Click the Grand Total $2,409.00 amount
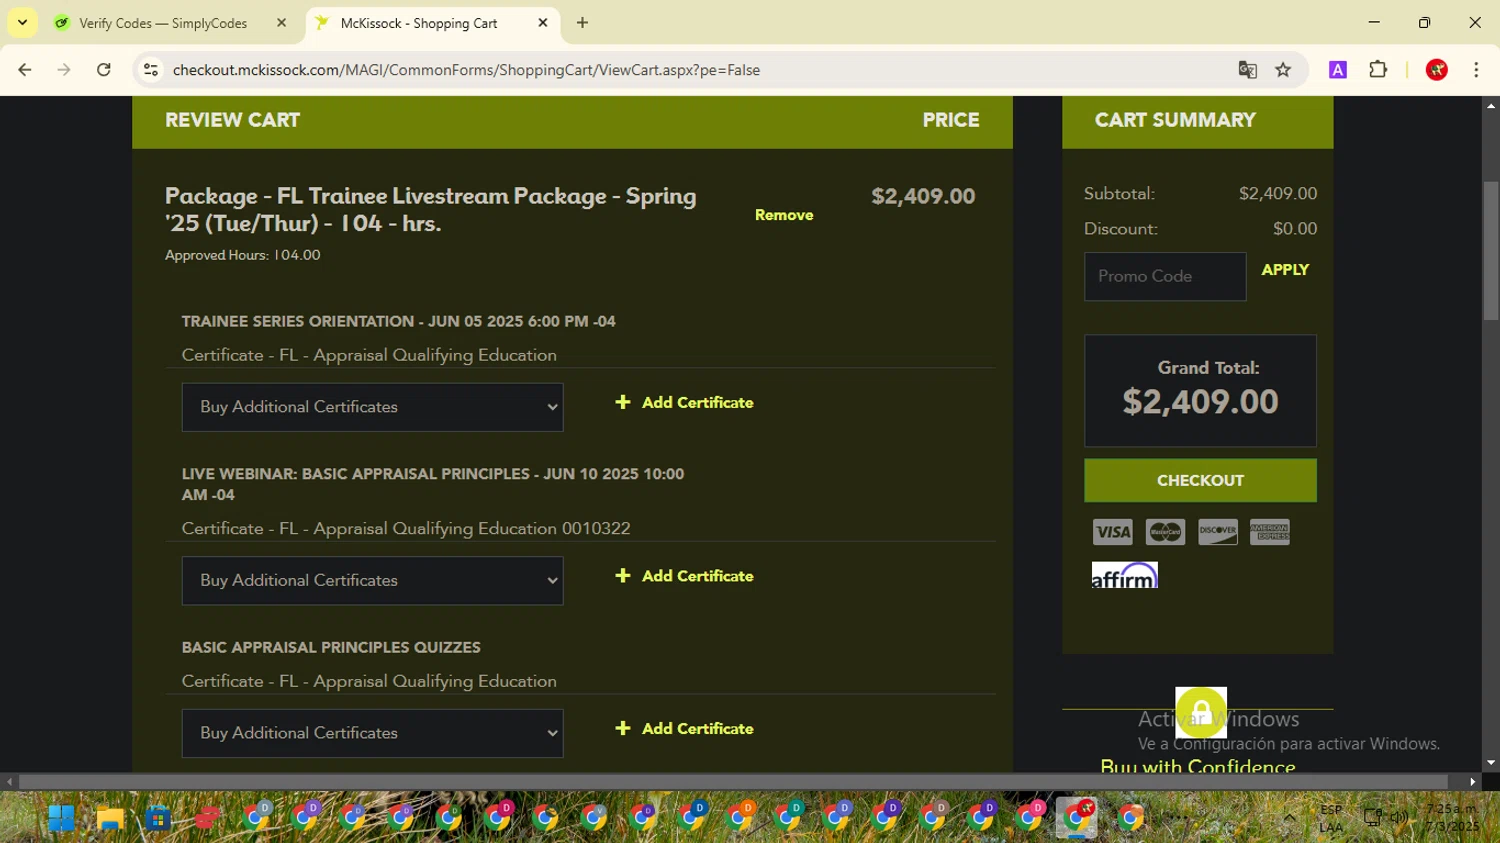The width and height of the screenshot is (1500, 843). click(x=1200, y=402)
